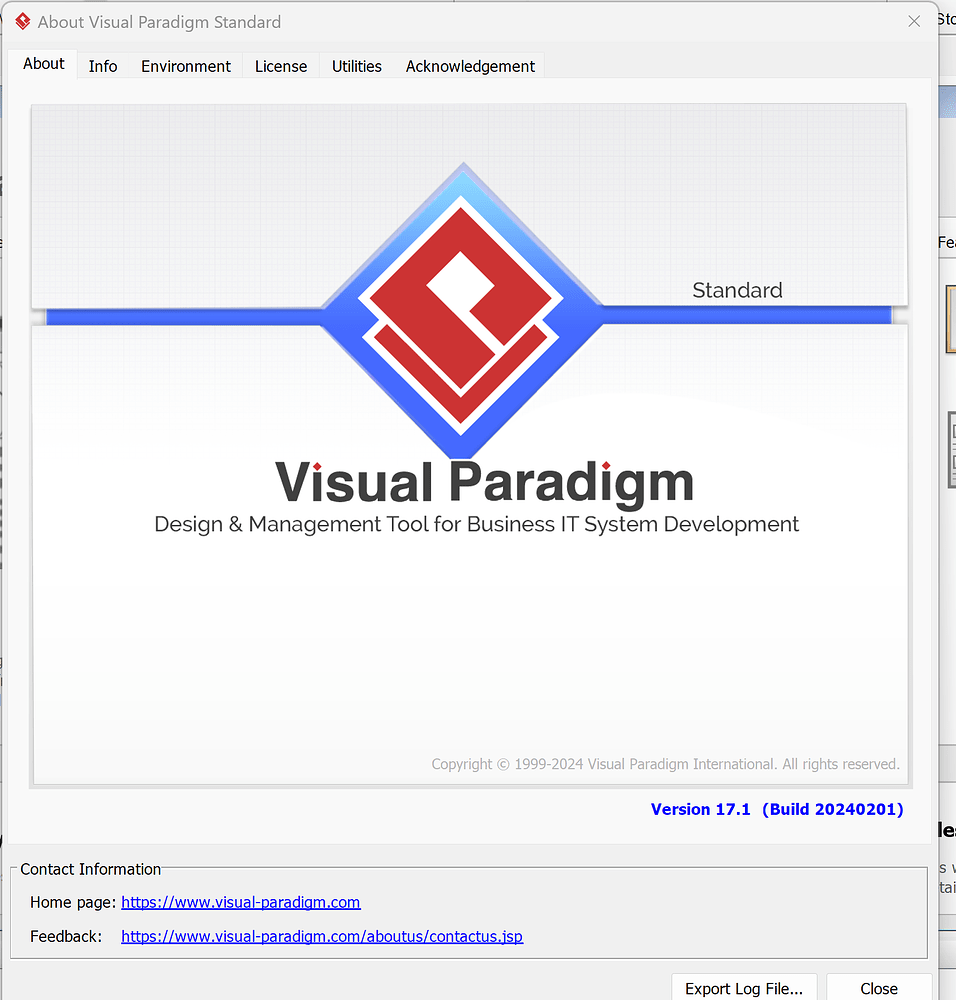
Task: Dismiss the dialog with the Close button
Action: pyautogui.click(x=879, y=988)
